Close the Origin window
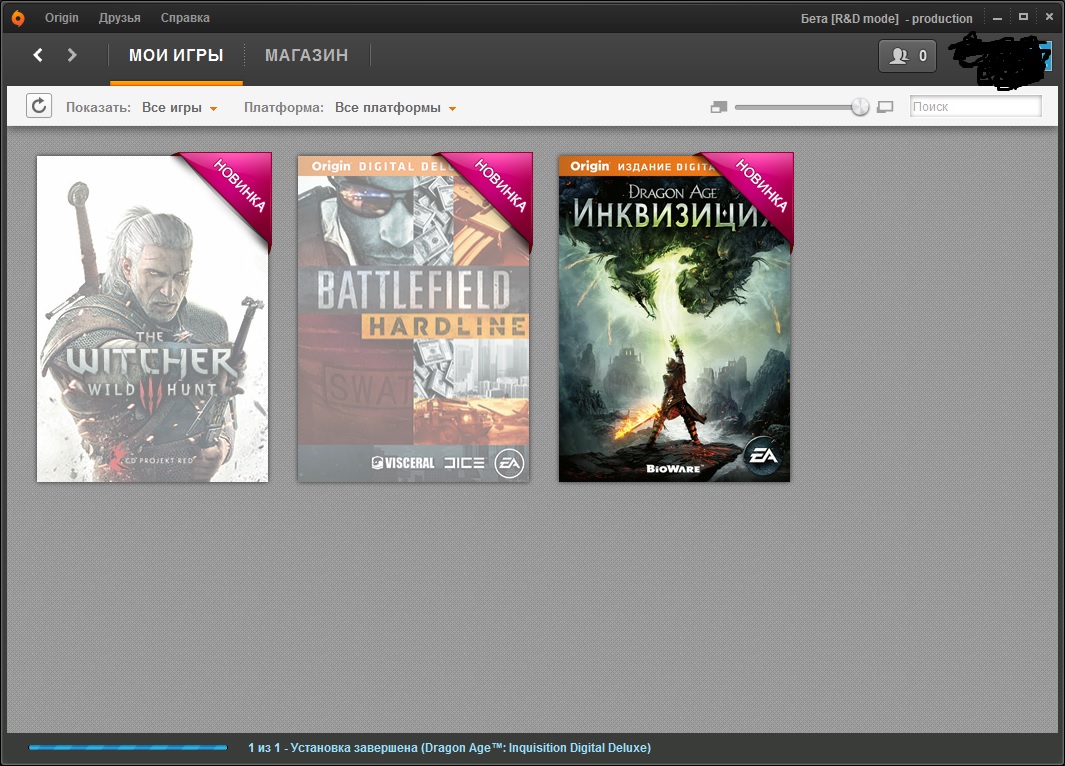The height and width of the screenshot is (766, 1065). (x=1049, y=17)
